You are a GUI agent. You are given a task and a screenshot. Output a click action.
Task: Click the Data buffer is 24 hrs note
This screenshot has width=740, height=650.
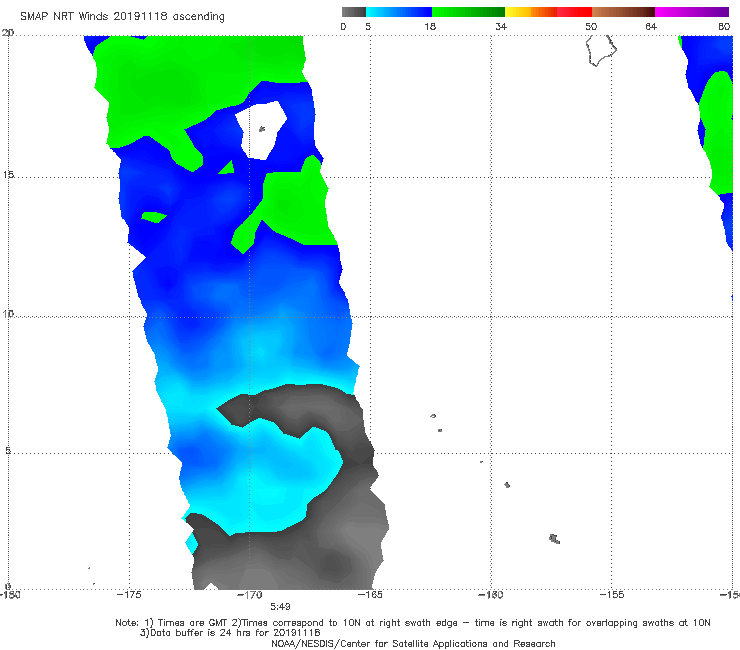[x=230, y=633]
